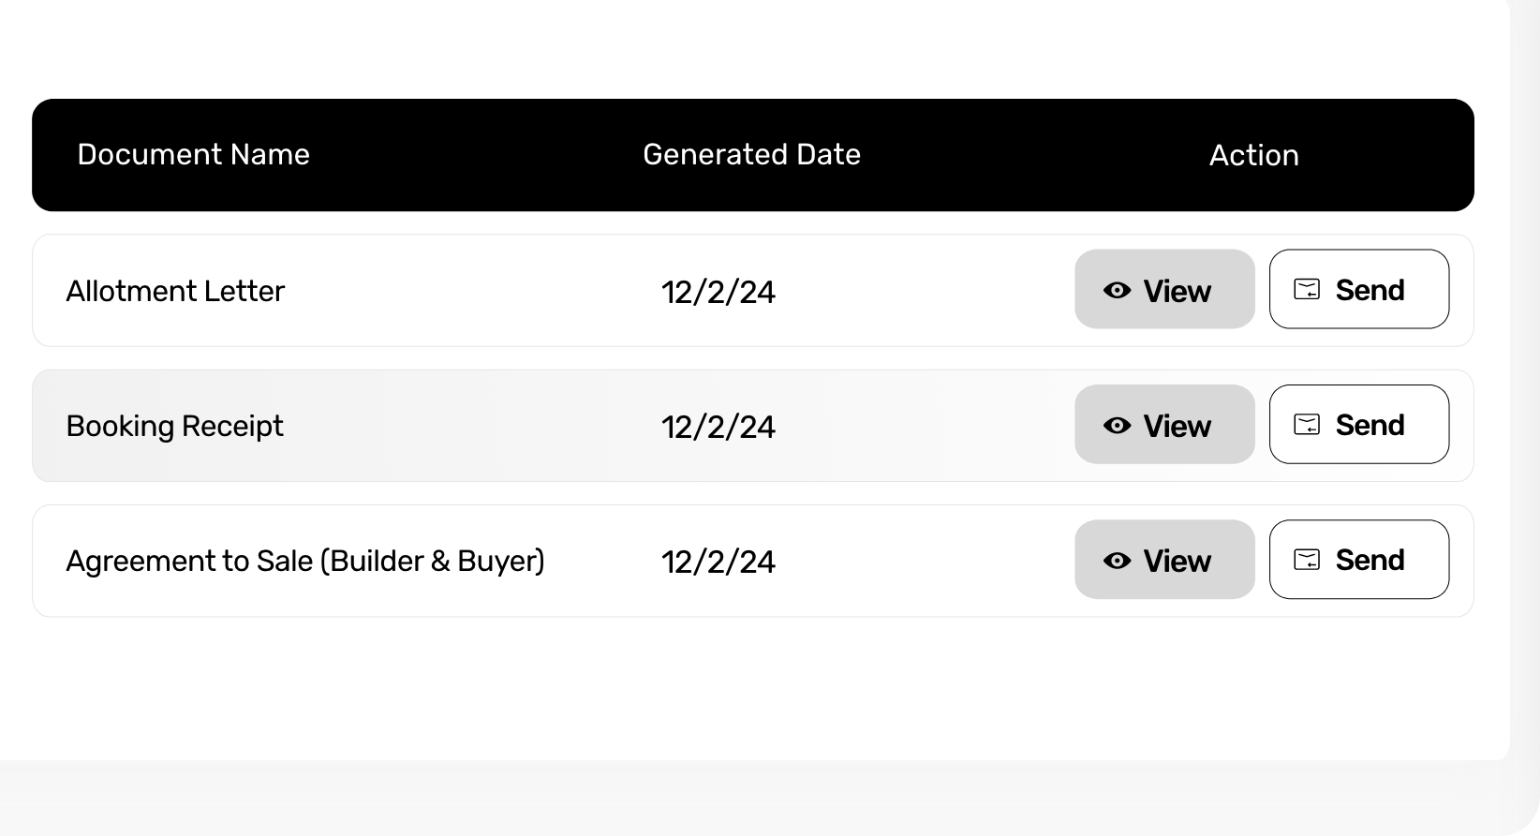Select the Generated Date column header
This screenshot has height=836, width=1540.
[751, 154]
